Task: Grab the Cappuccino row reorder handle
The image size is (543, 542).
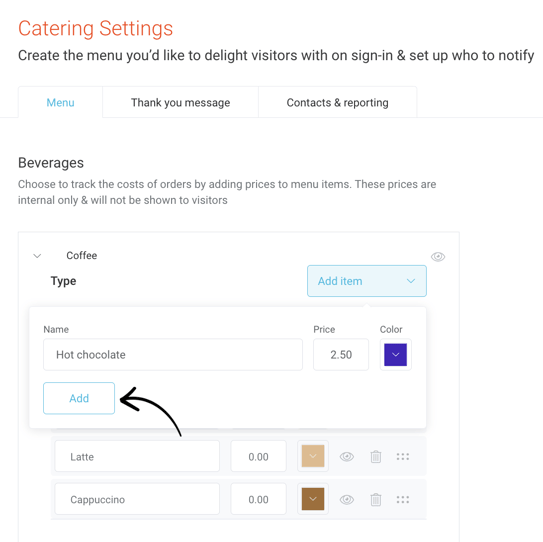Action: coord(403,499)
